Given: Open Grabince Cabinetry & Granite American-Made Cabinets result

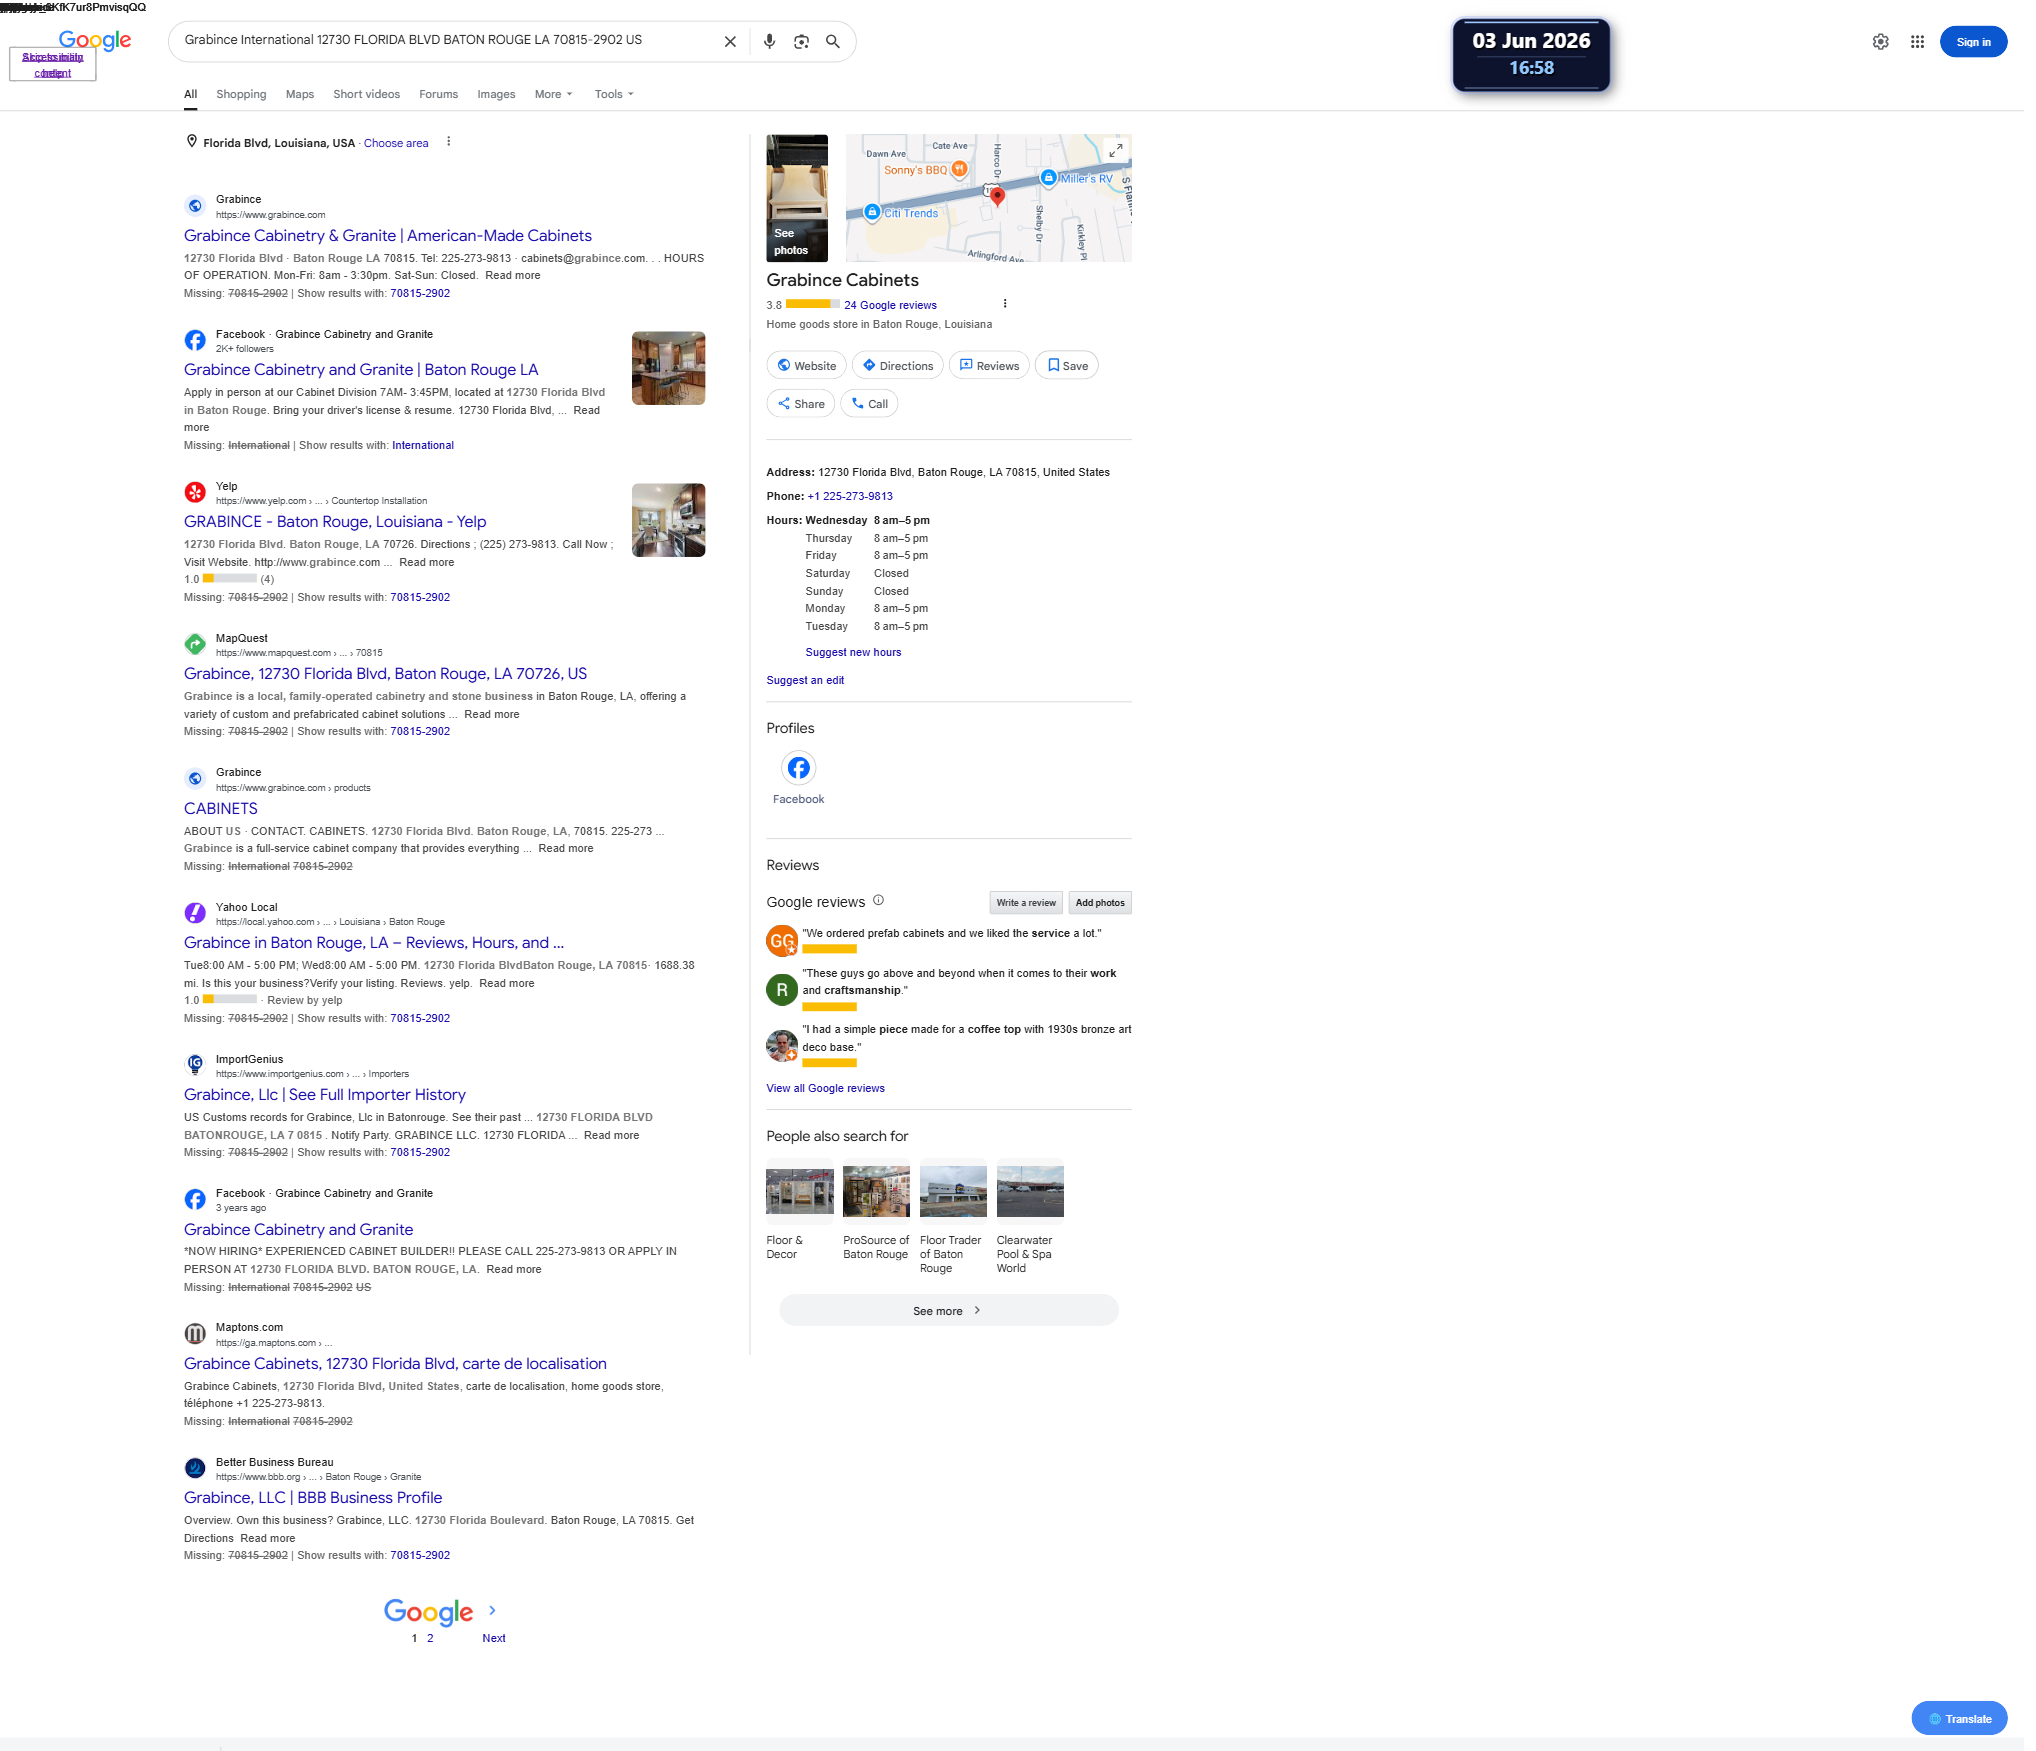Looking at the screenshot, I should [x=388, y=236].
